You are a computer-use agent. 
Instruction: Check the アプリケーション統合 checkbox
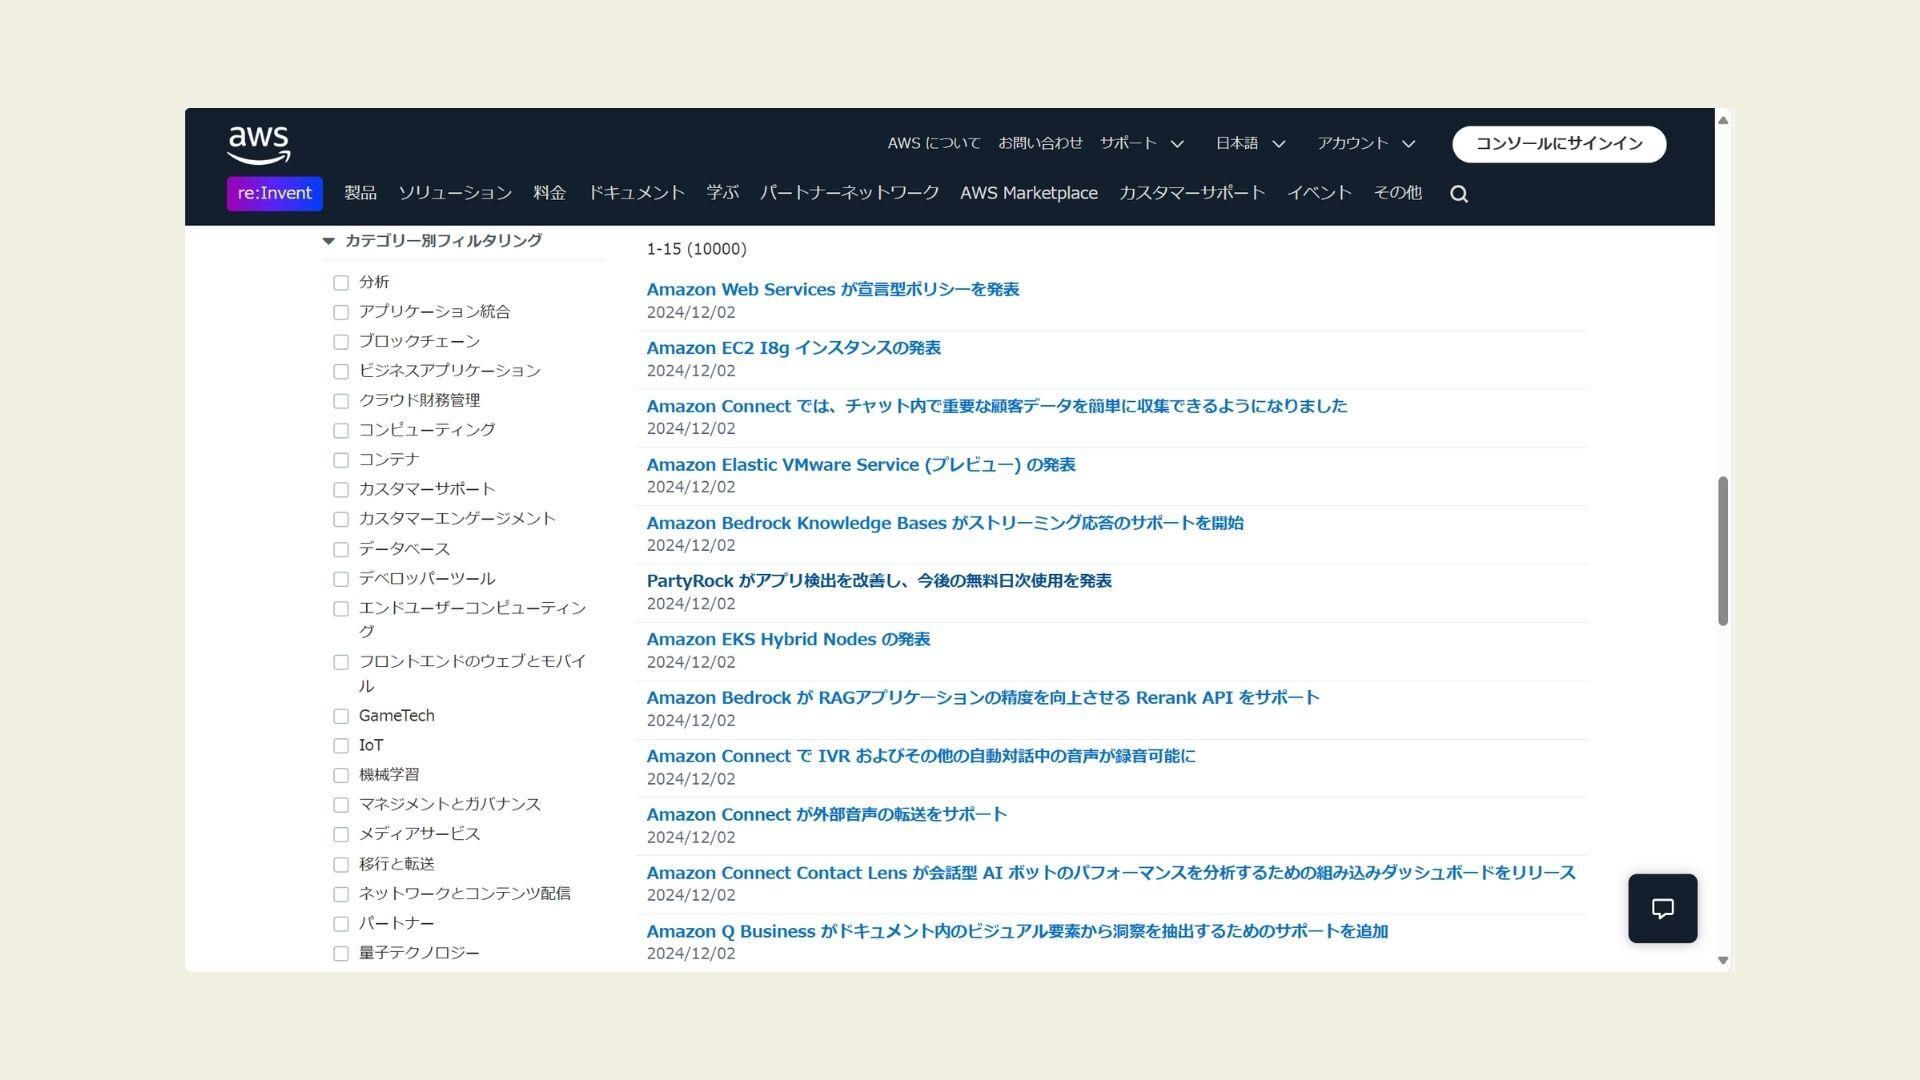tap(341, 313)
